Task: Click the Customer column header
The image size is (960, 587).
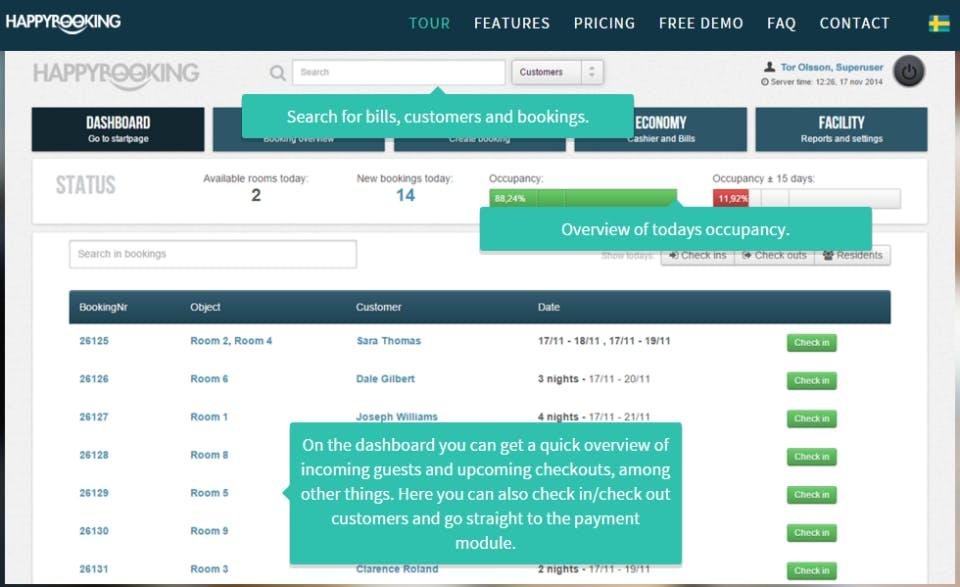Action: tap(378, 307)
